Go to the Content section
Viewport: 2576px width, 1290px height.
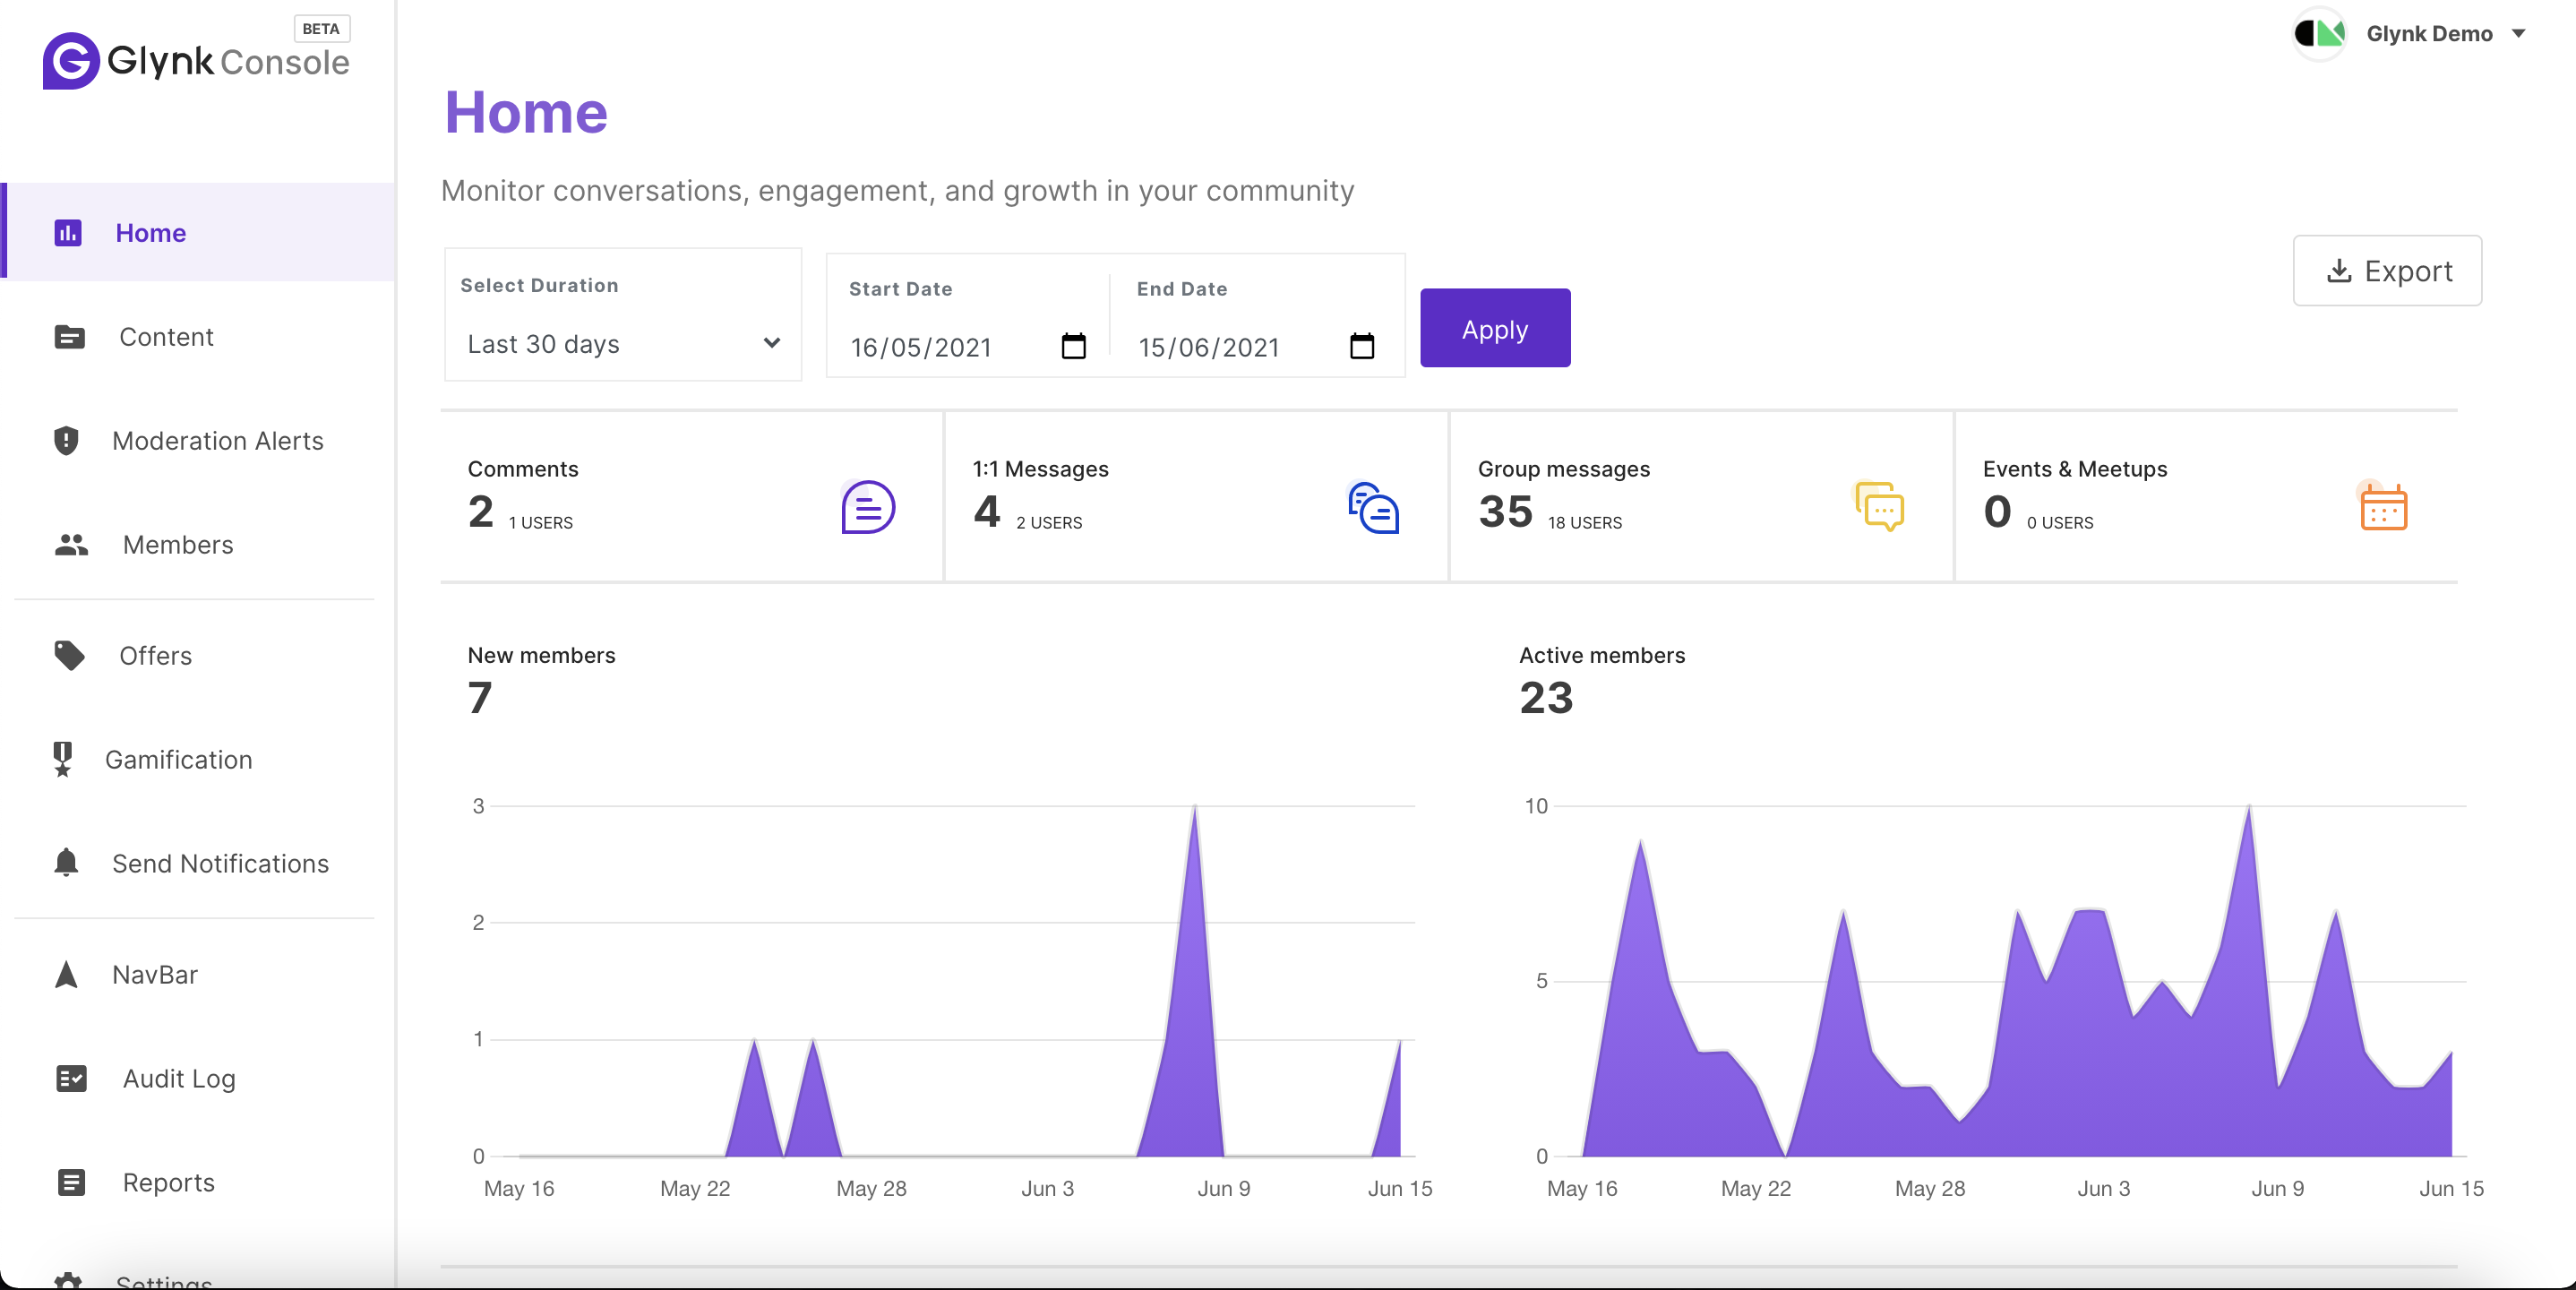pos(166,337)
